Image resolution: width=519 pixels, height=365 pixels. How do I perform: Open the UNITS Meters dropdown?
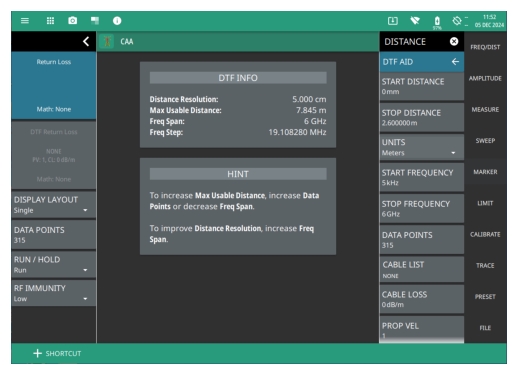422,147
